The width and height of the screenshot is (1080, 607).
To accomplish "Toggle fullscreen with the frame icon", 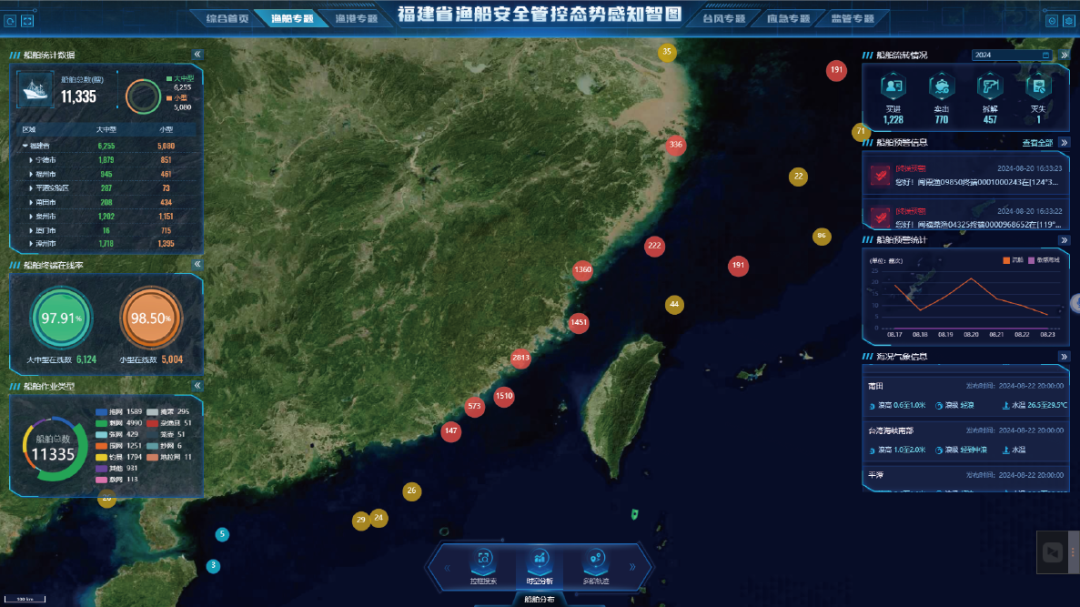I will click(x=27, y=20).
